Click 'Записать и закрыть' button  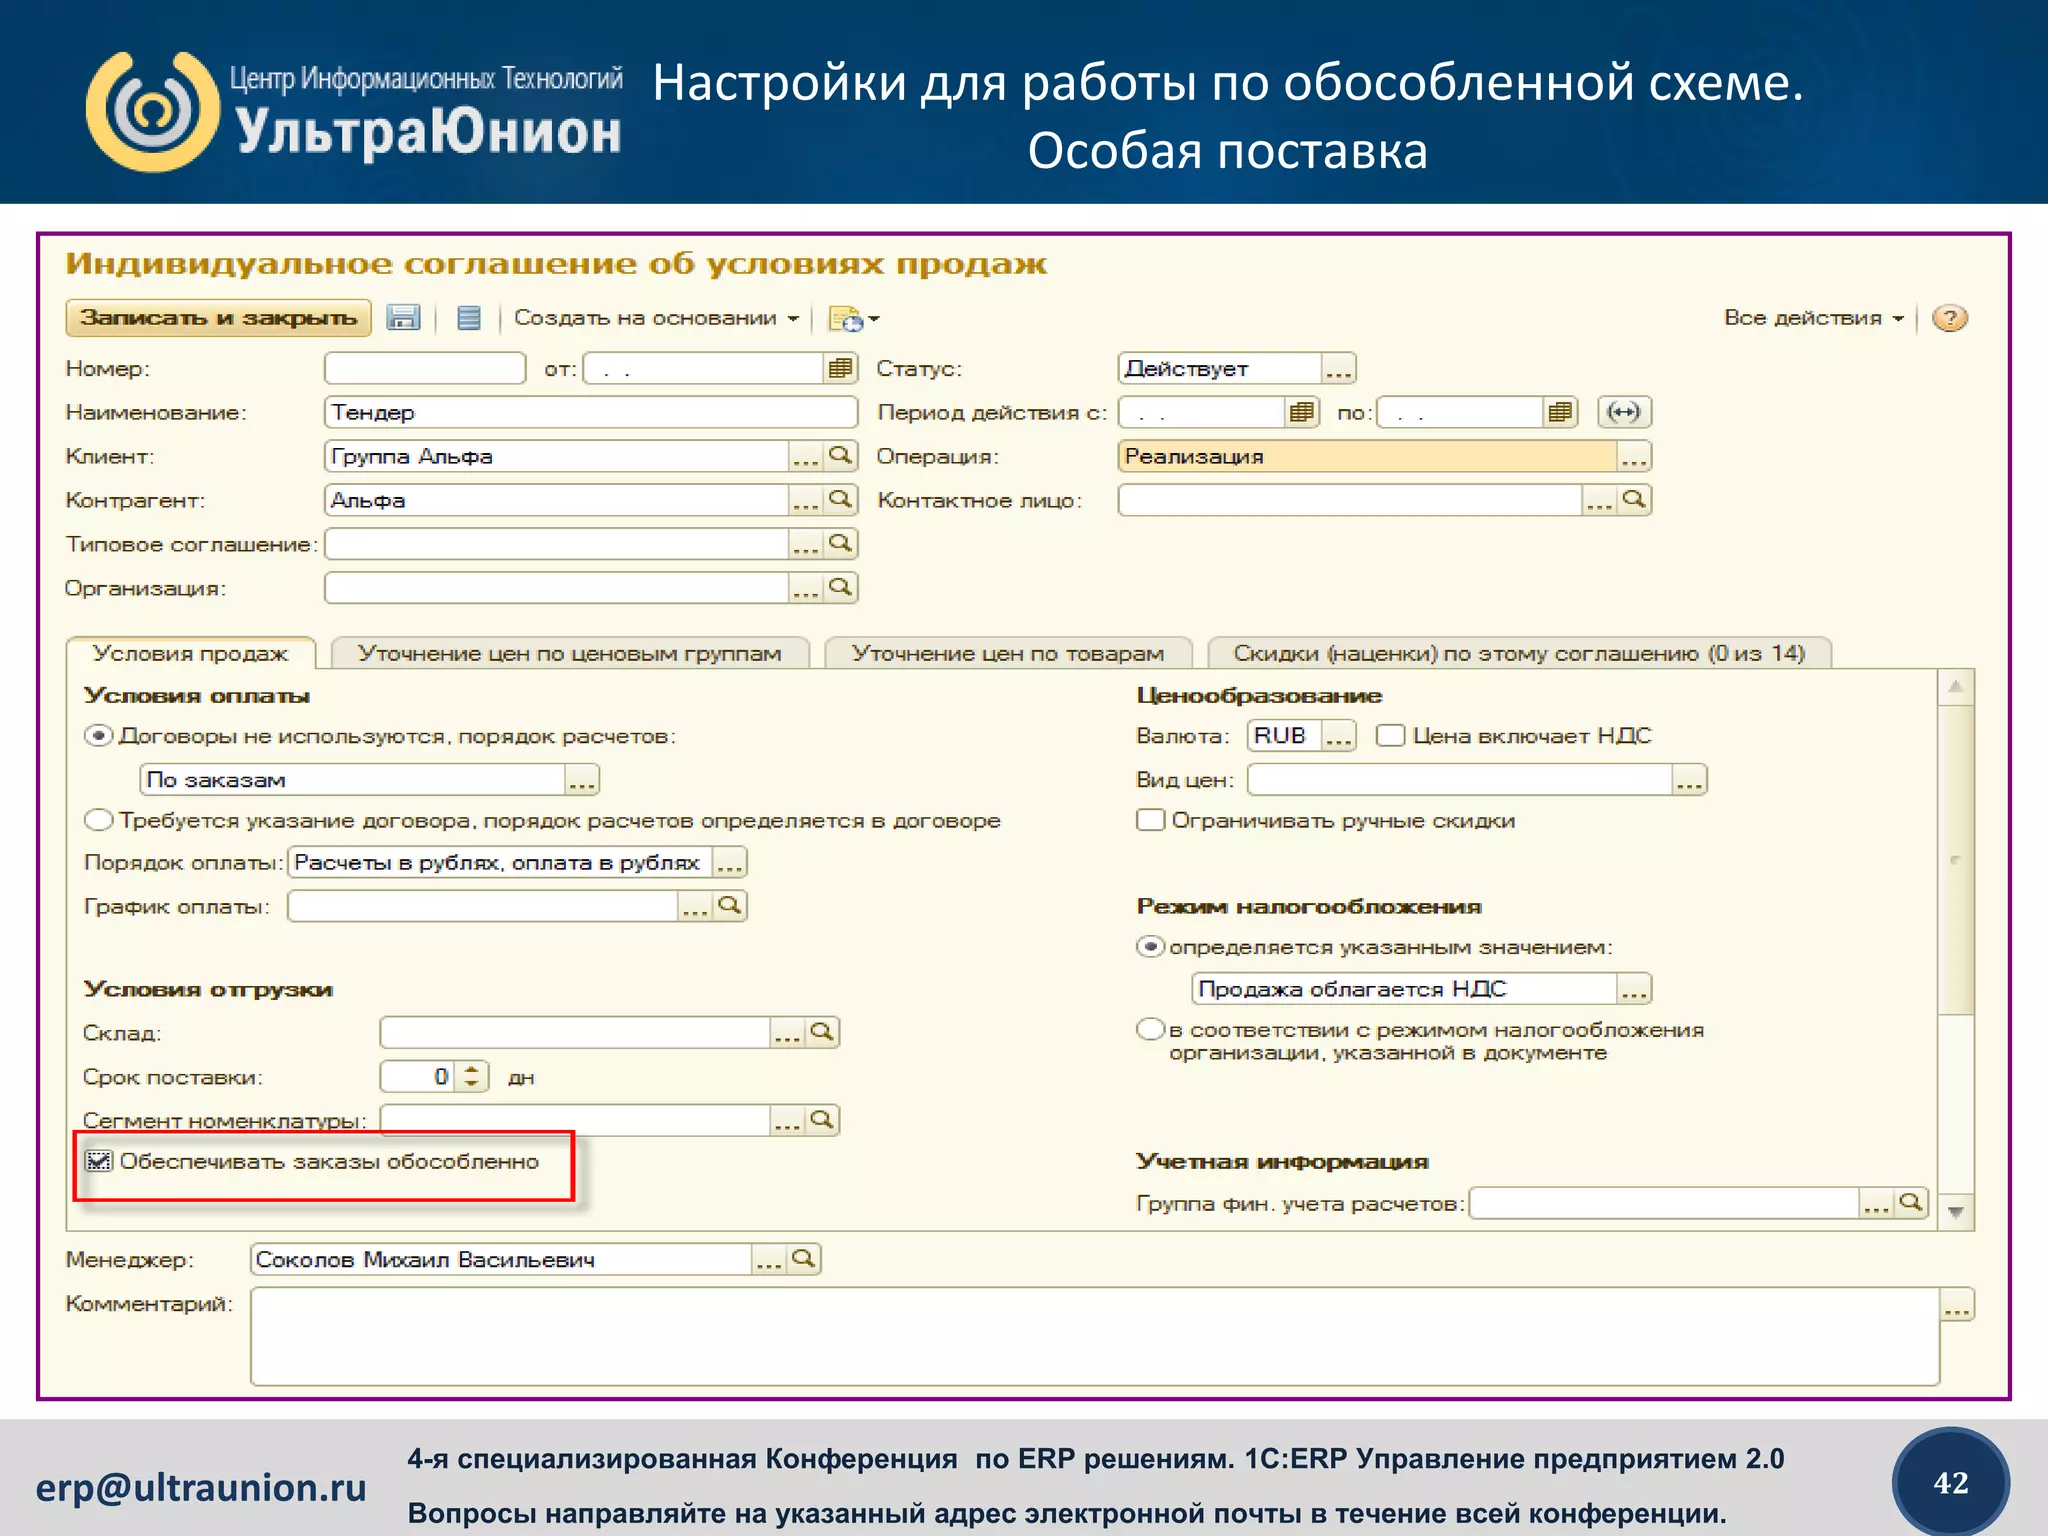219,318
